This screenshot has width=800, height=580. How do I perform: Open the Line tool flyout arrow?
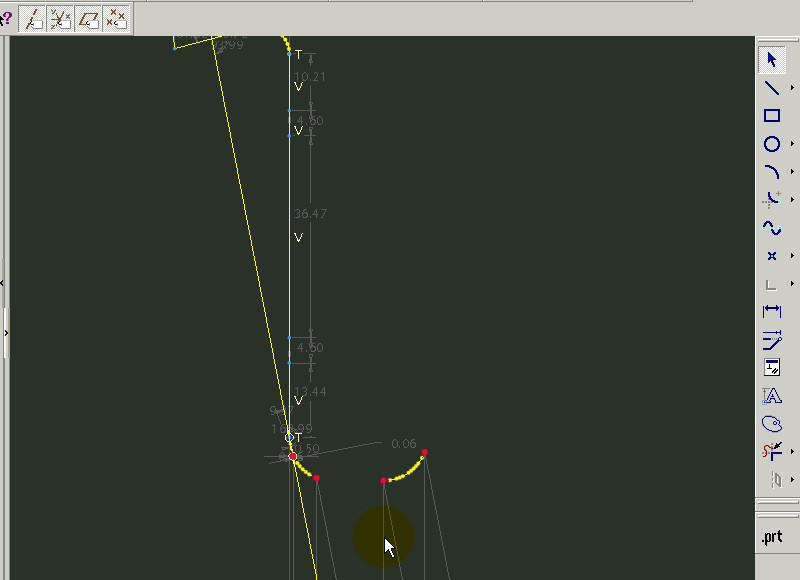(x=792, y=88)
